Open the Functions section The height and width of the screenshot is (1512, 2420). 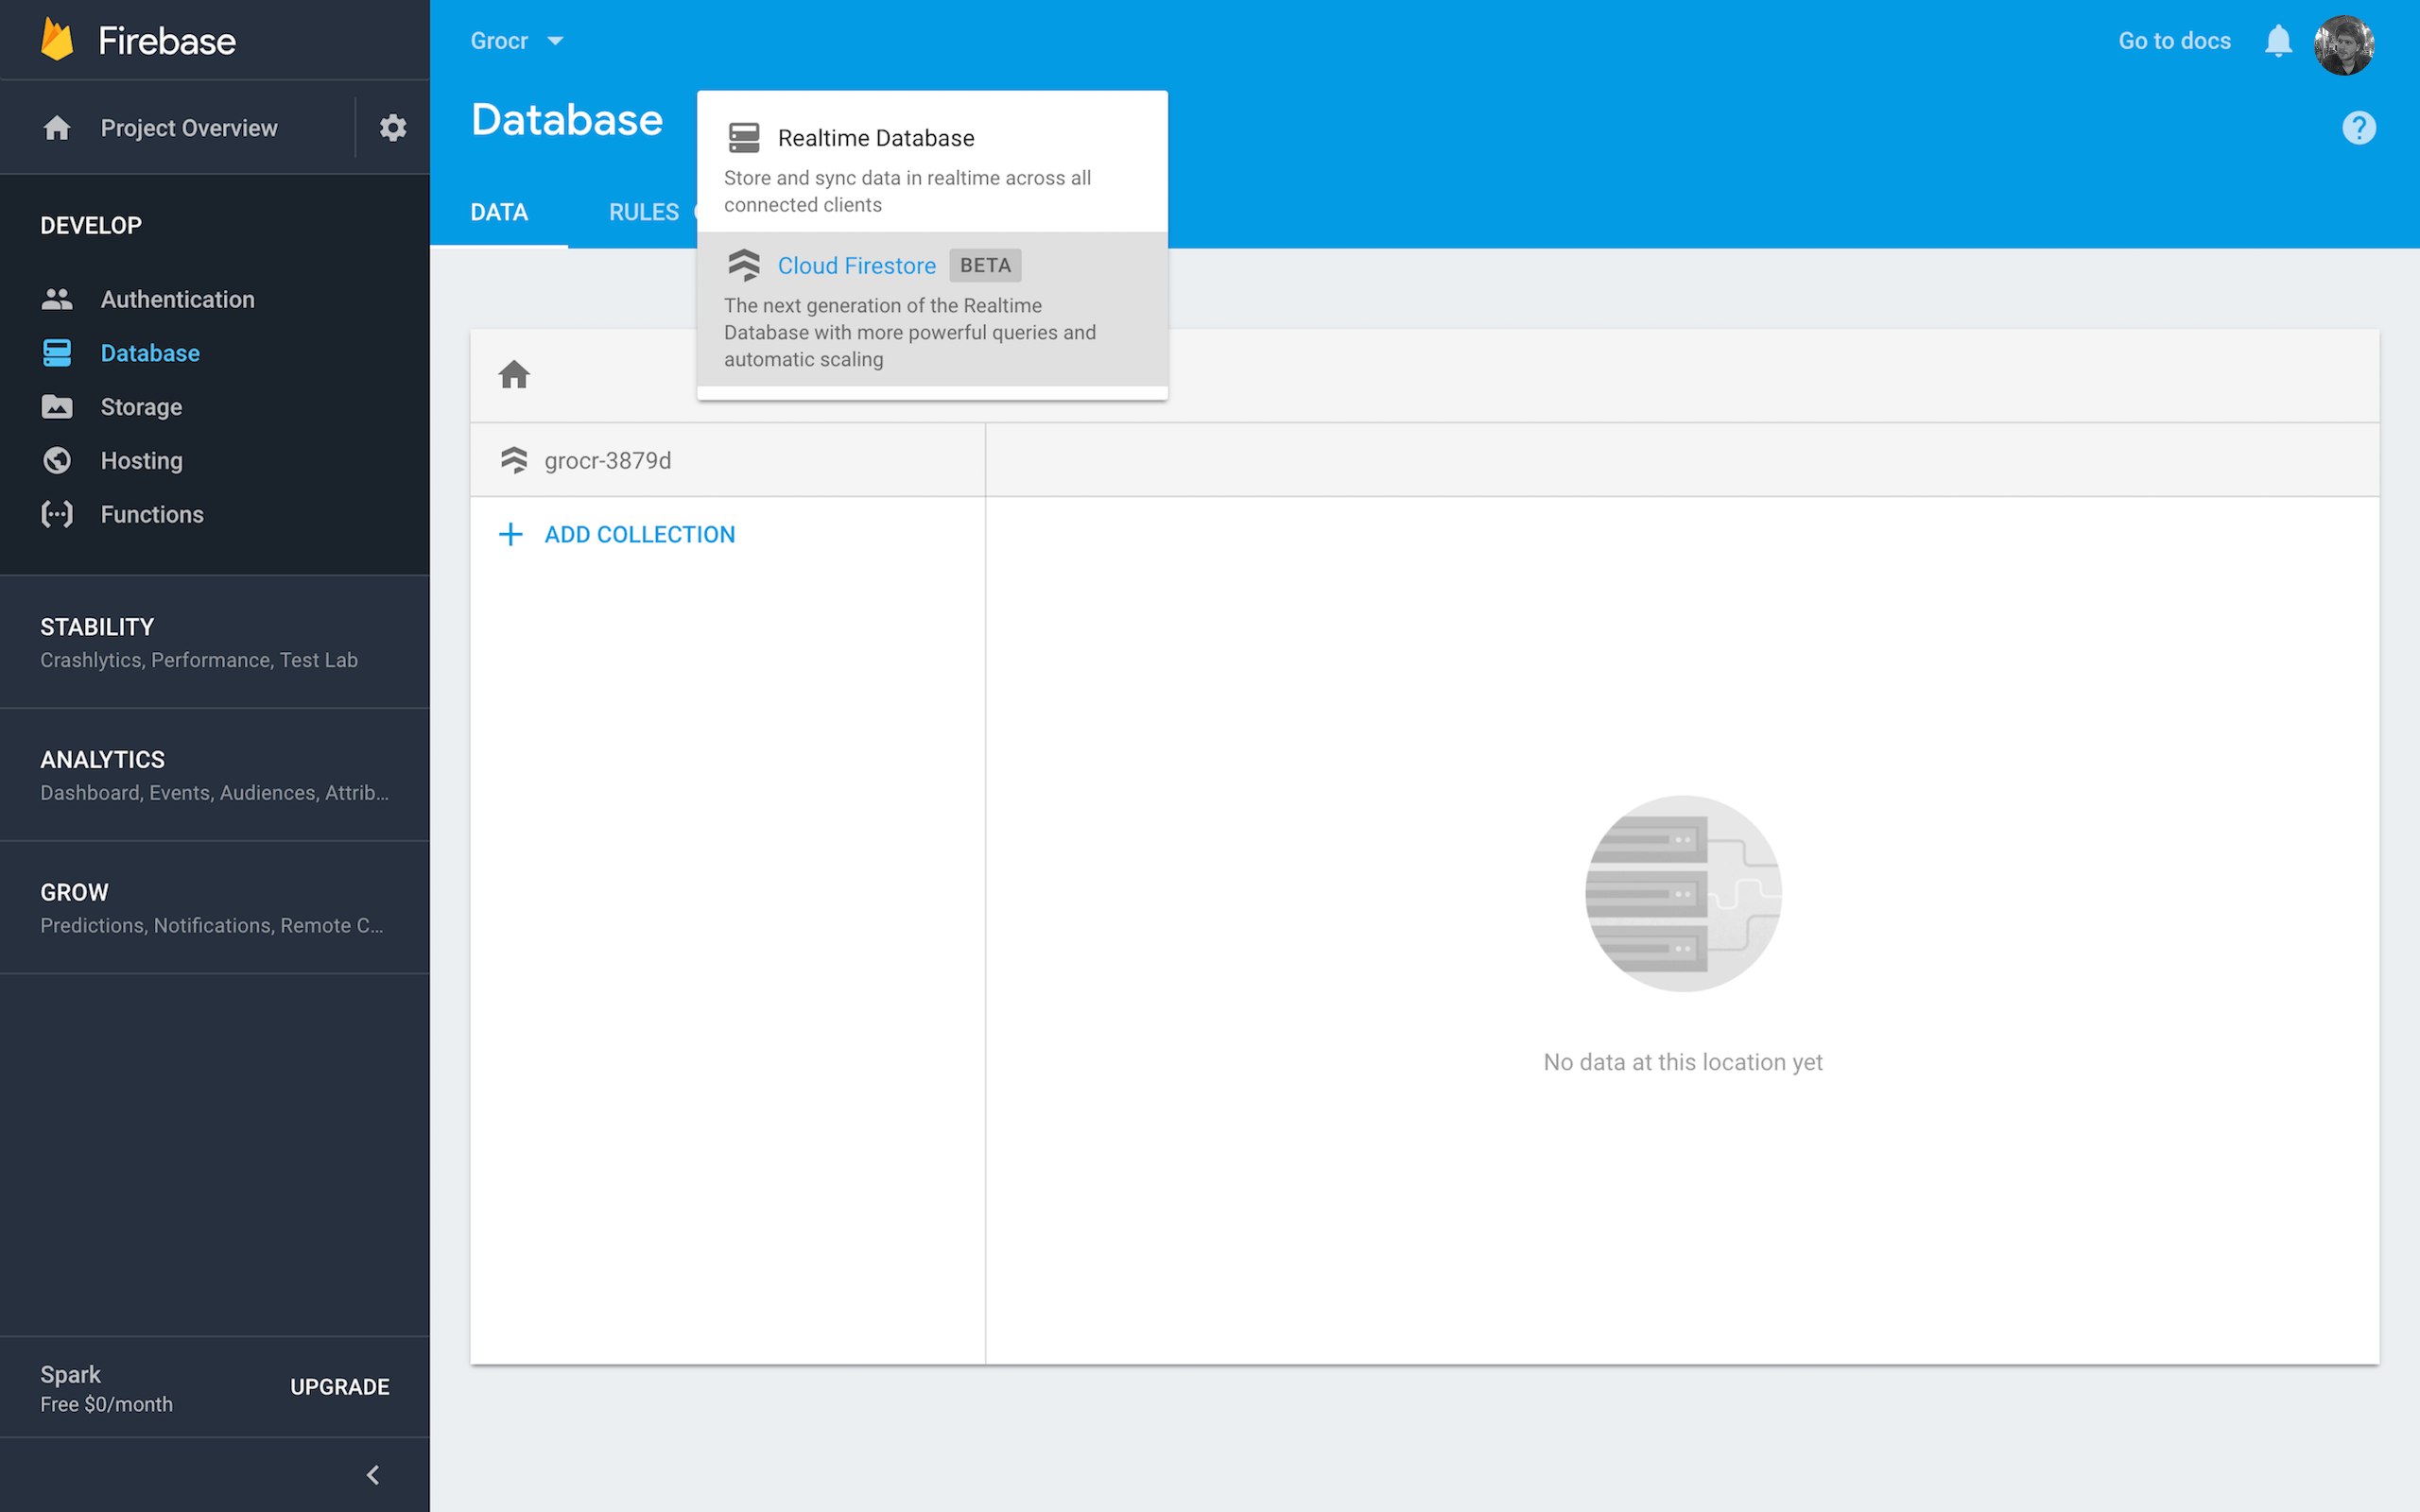[x=151, y=514]
